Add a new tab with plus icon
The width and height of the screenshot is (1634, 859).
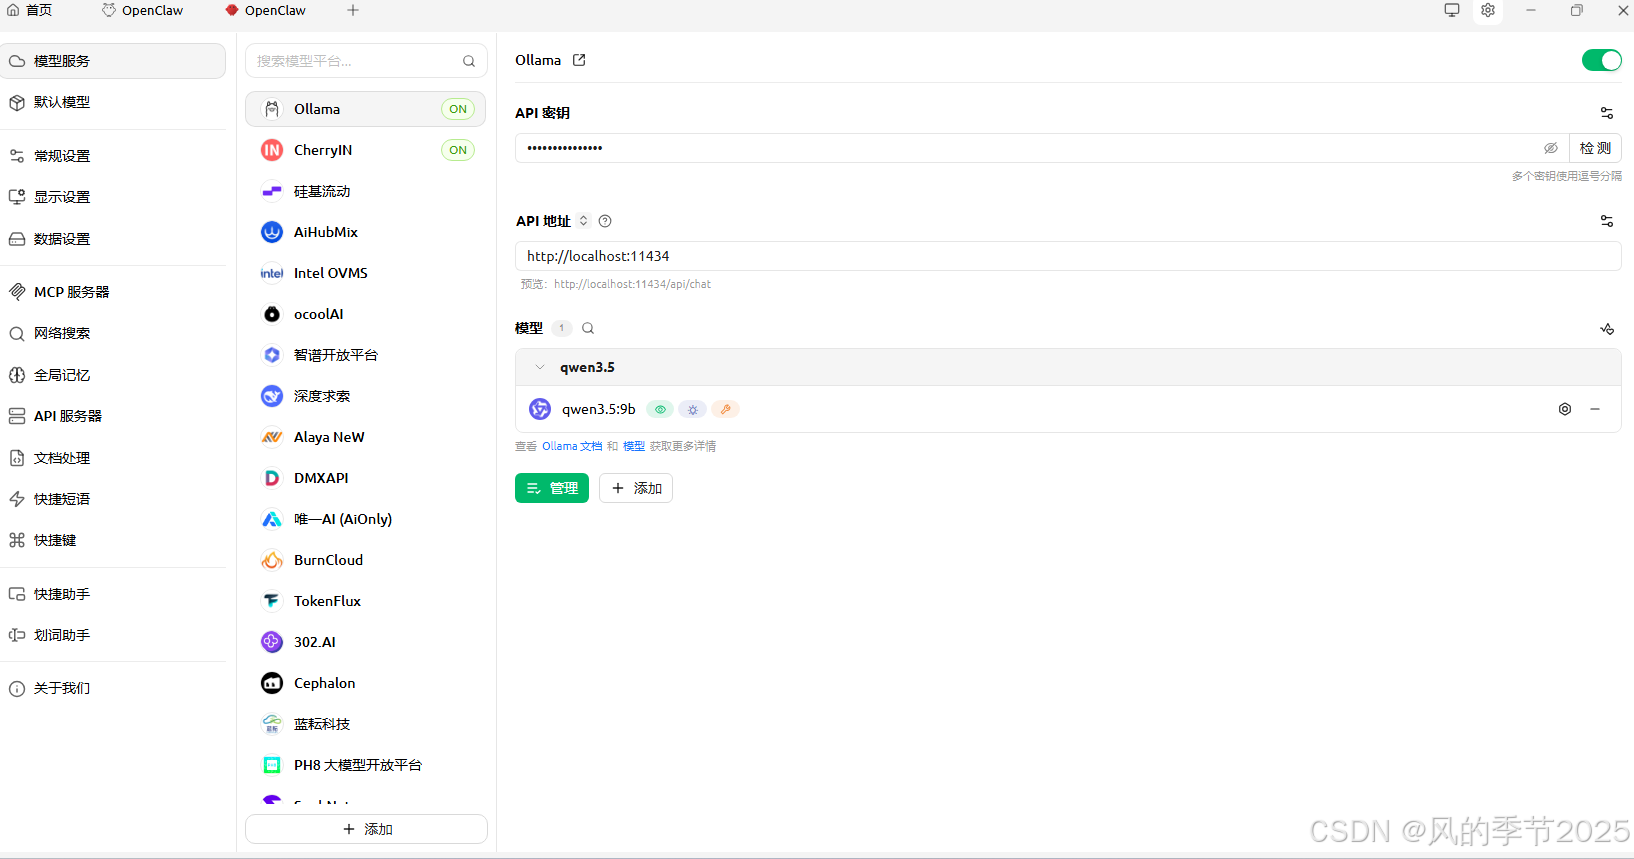click(353, 10)
